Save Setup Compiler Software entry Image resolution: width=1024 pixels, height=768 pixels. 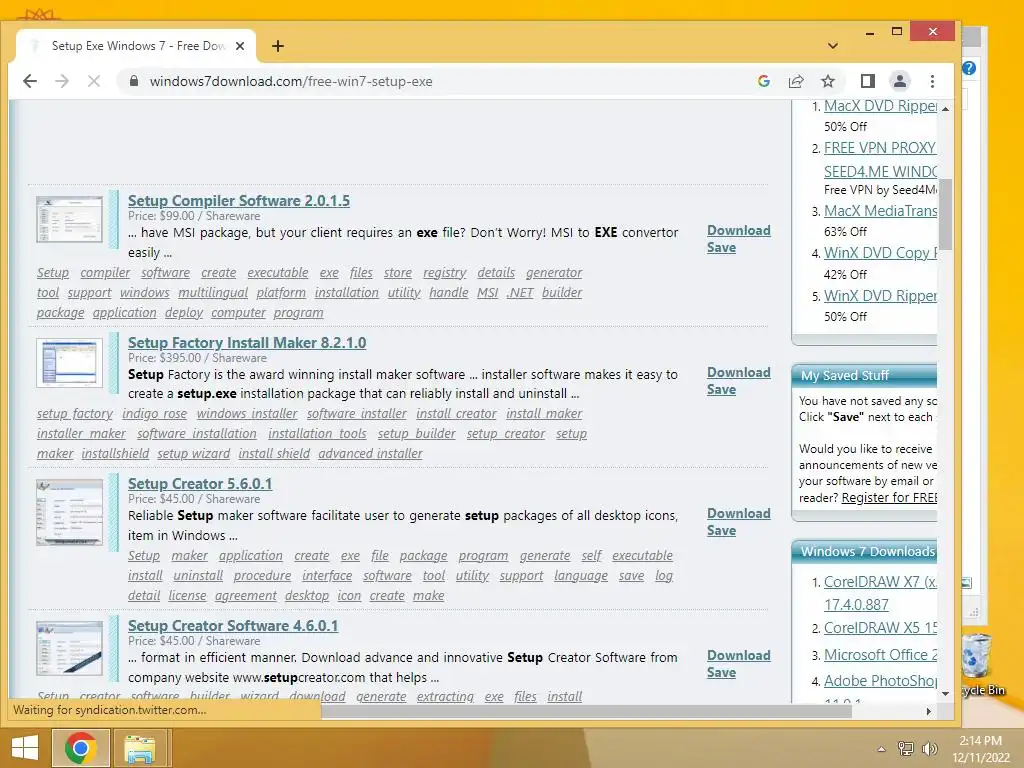(x=722, y=248)
